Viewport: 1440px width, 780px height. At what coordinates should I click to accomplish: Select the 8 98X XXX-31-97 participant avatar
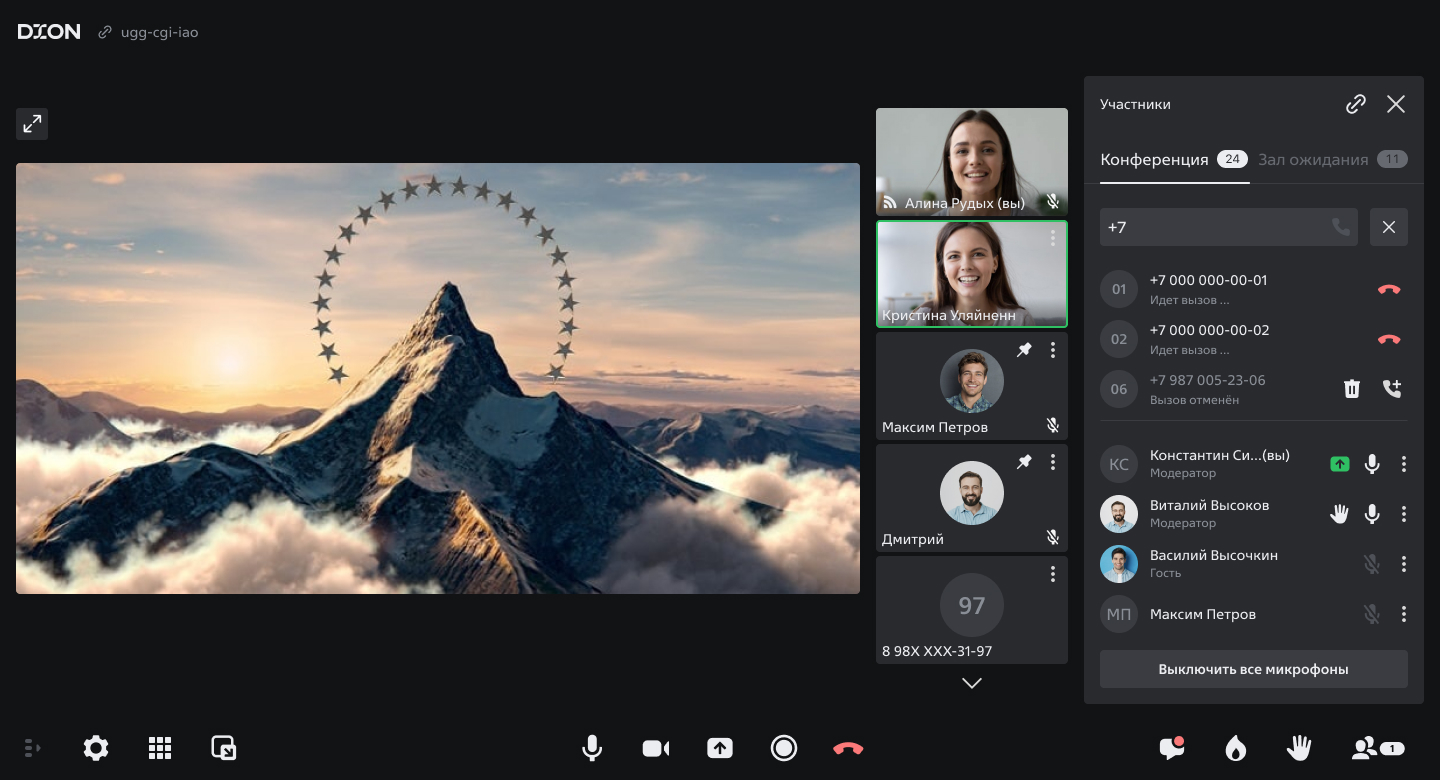point(972,605)
